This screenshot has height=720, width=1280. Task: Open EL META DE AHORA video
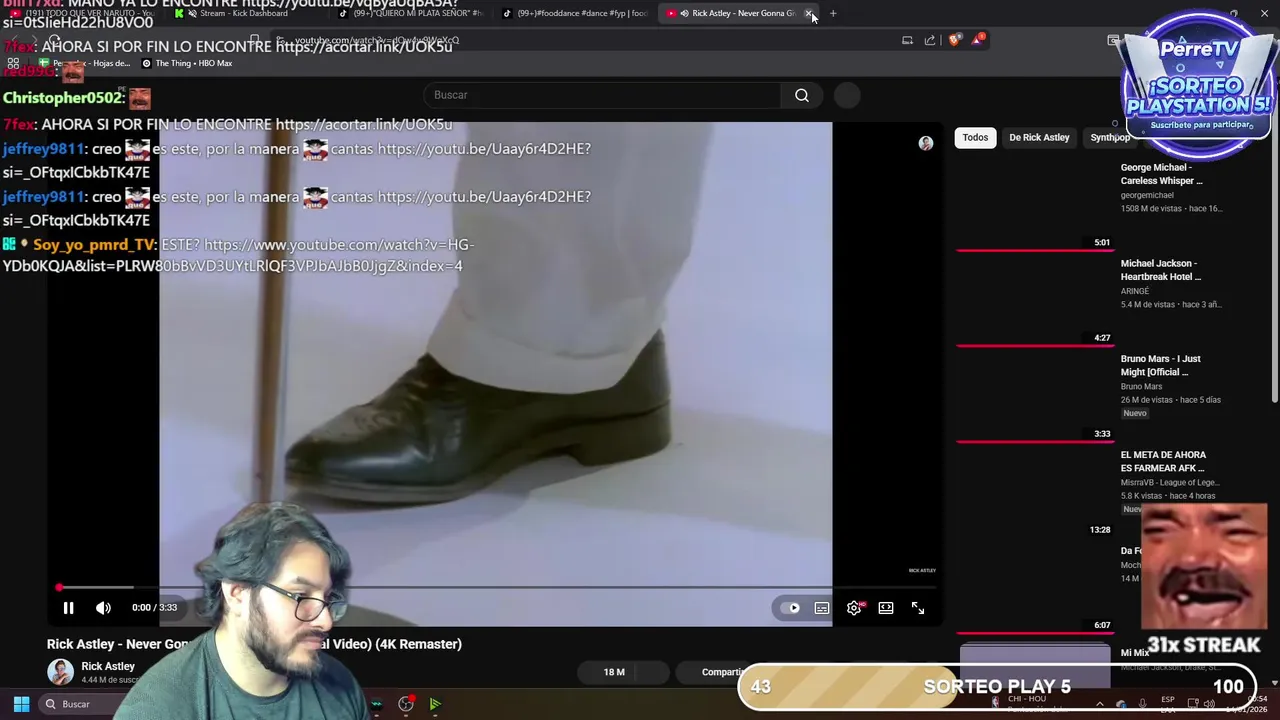[x=1163, y=461]
